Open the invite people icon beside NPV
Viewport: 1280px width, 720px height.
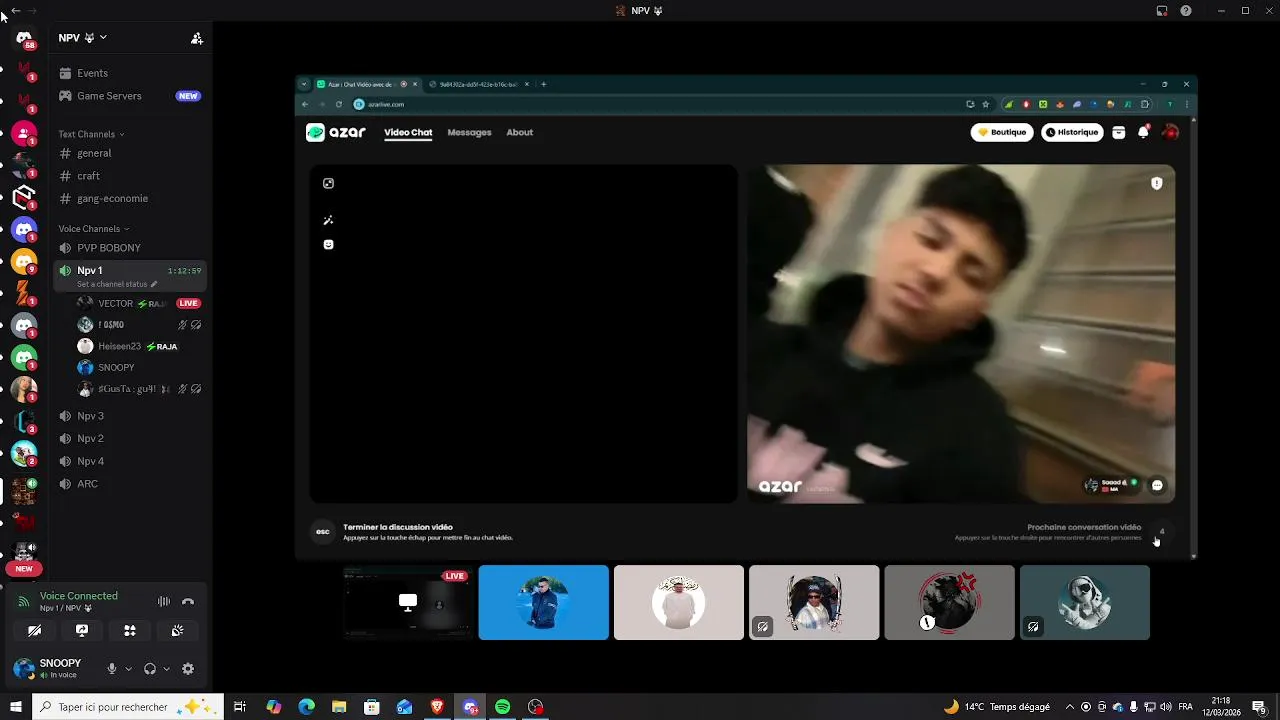(x=197, y=38)
